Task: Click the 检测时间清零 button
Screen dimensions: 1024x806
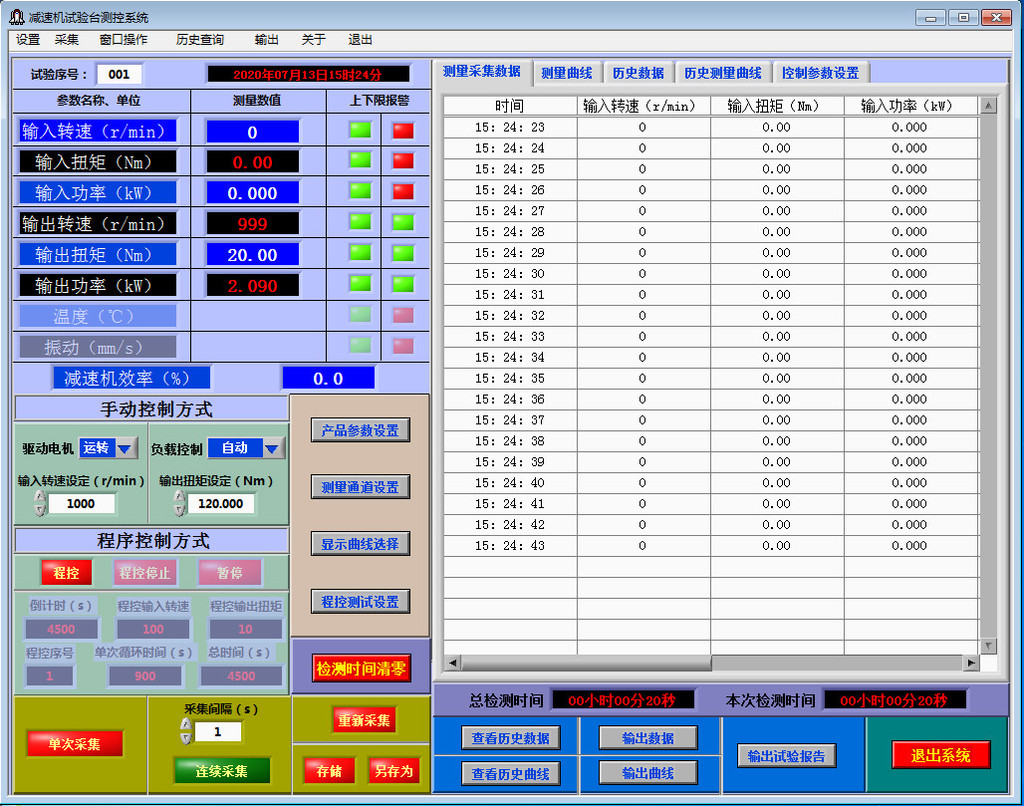Action: pyautogui.click(x=361, y=669)
